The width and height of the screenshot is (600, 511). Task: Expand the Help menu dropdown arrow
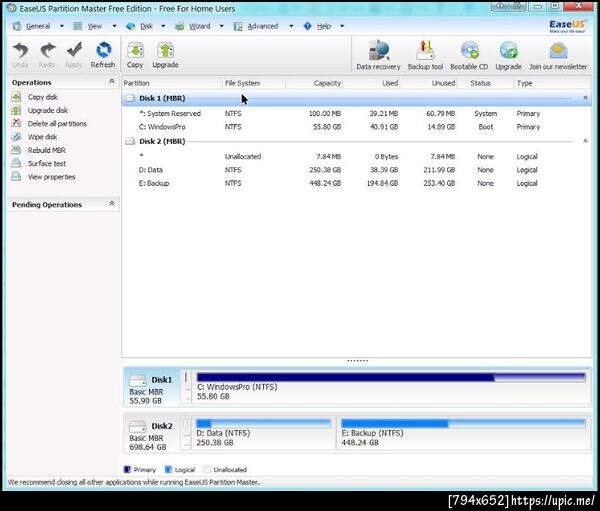[x=342, y=26]
